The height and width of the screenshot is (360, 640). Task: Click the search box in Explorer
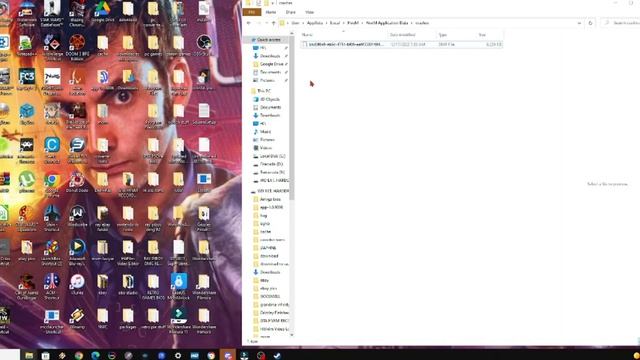point(621,23)
